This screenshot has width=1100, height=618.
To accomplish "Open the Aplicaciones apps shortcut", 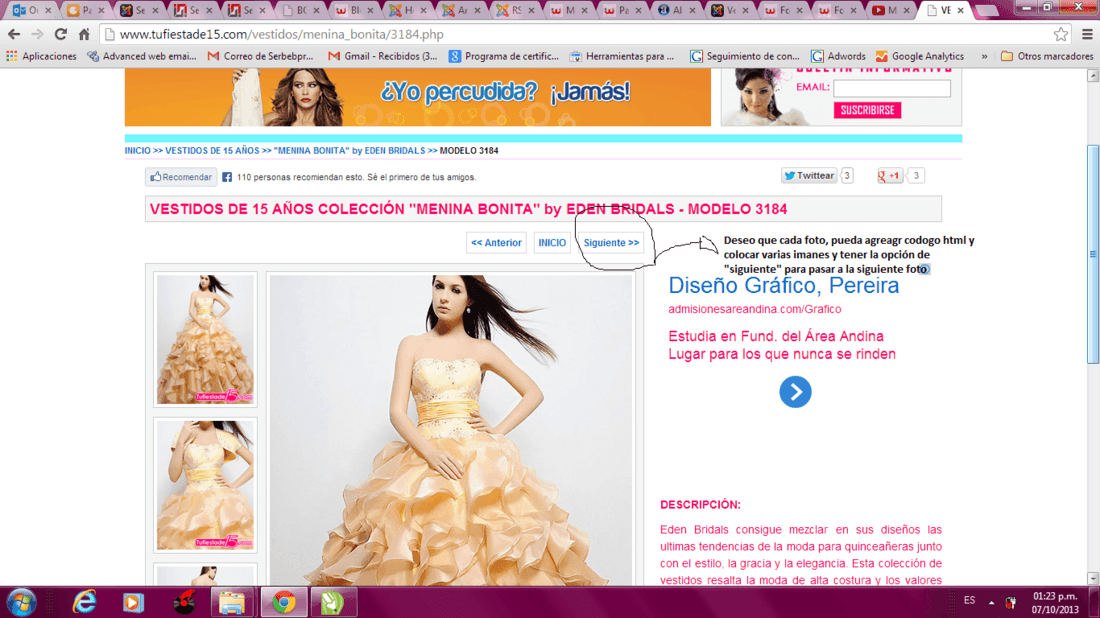I will 41,56.
